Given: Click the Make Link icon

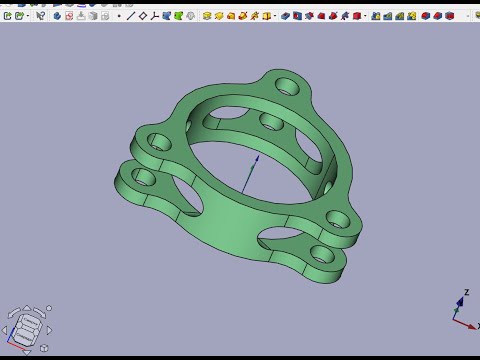Looking at the screenshot, I should pos(8,16).
